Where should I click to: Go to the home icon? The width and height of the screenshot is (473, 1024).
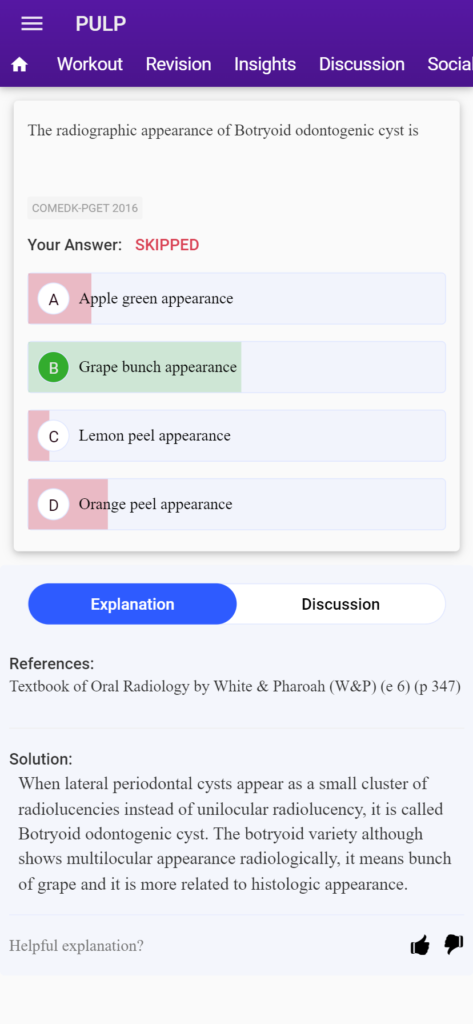20,64
